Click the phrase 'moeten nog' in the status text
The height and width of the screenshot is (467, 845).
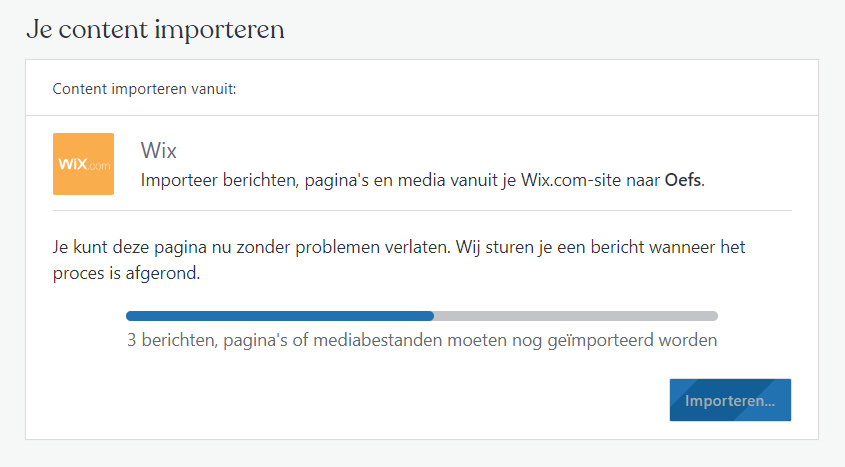(495, 340)
